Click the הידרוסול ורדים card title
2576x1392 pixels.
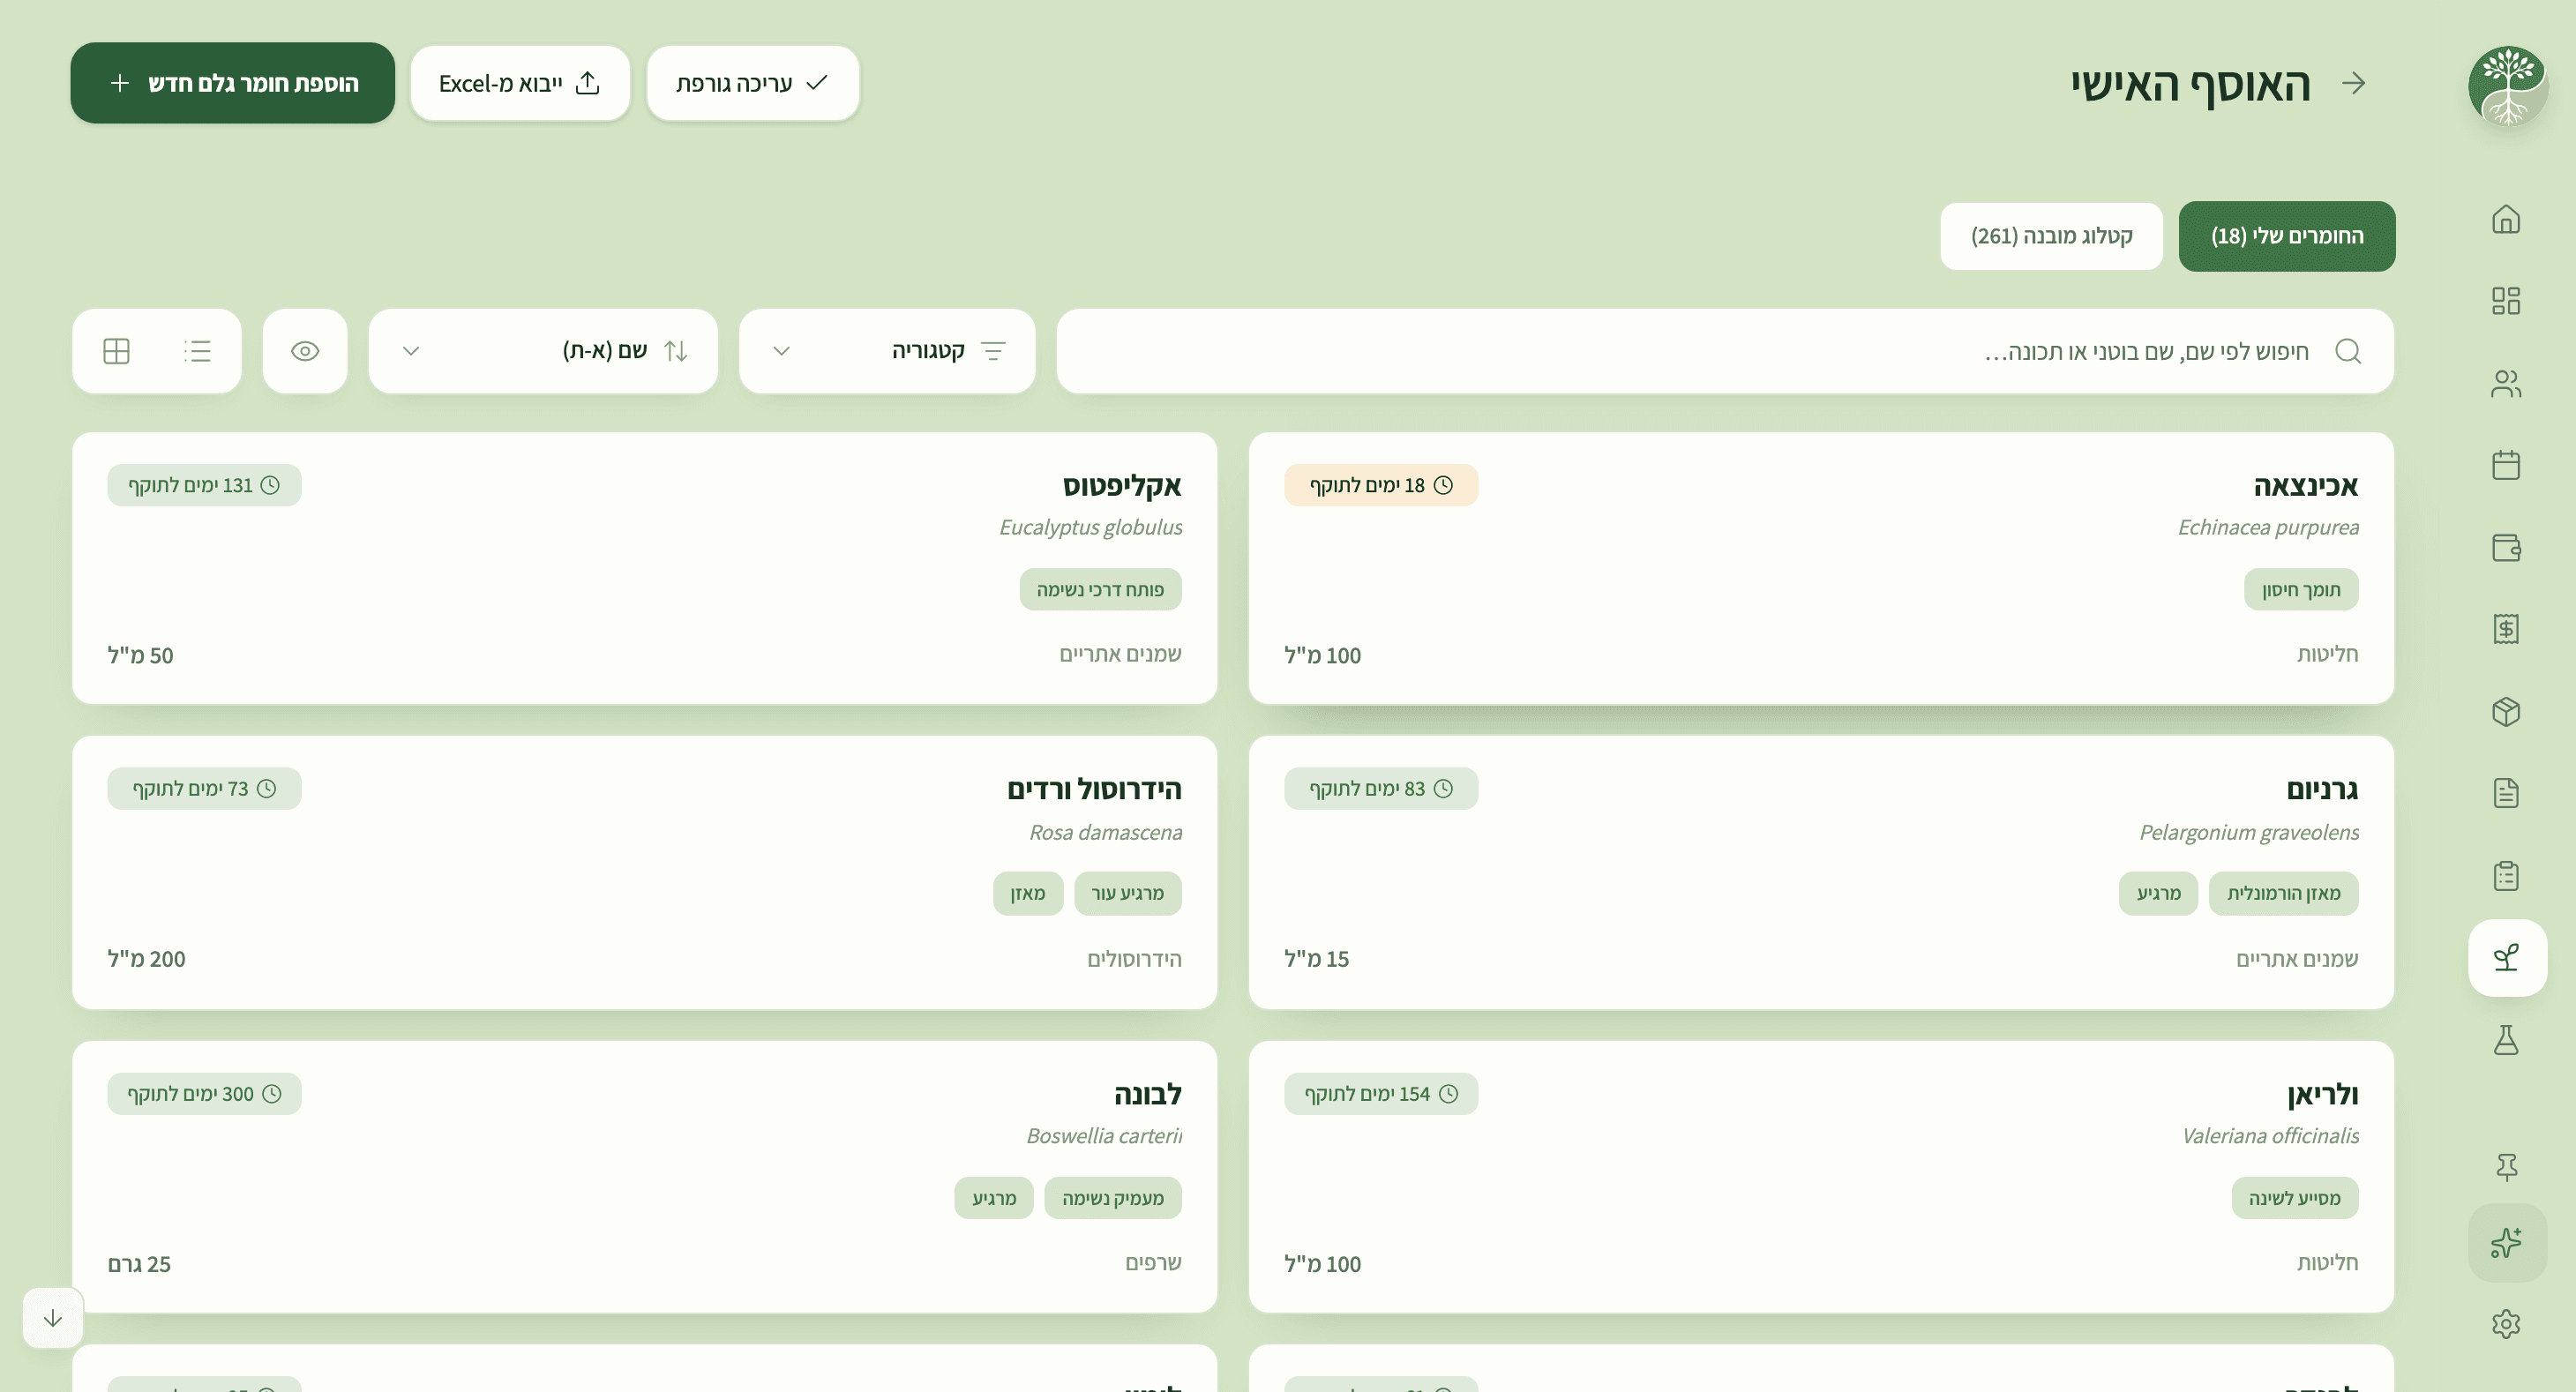[x=1094, y=789]
